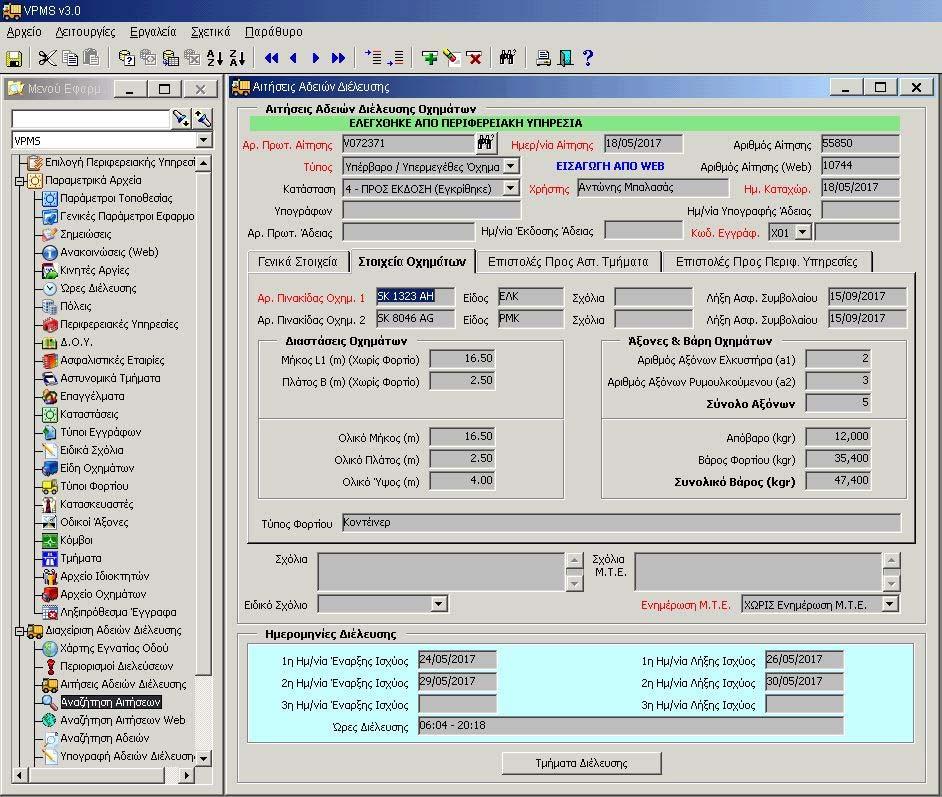Jump to last record double-arrow icon
942x797 pixels.
pyautogui.click(x=338, y=58)
